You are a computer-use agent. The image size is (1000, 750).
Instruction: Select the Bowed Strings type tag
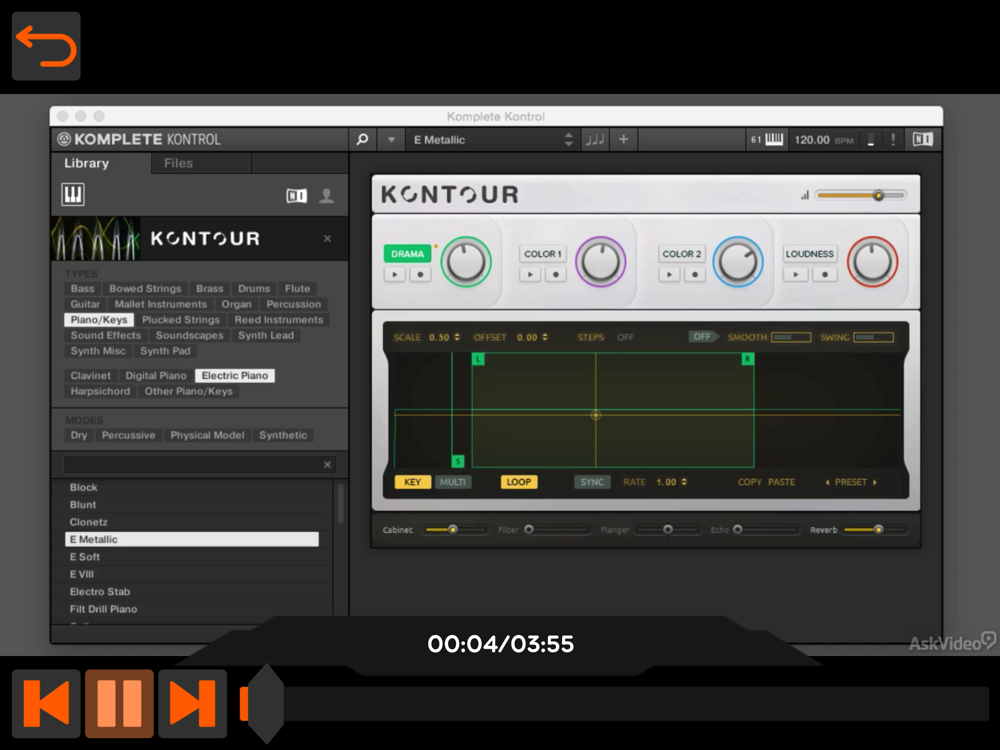click(x=145, y=288)
